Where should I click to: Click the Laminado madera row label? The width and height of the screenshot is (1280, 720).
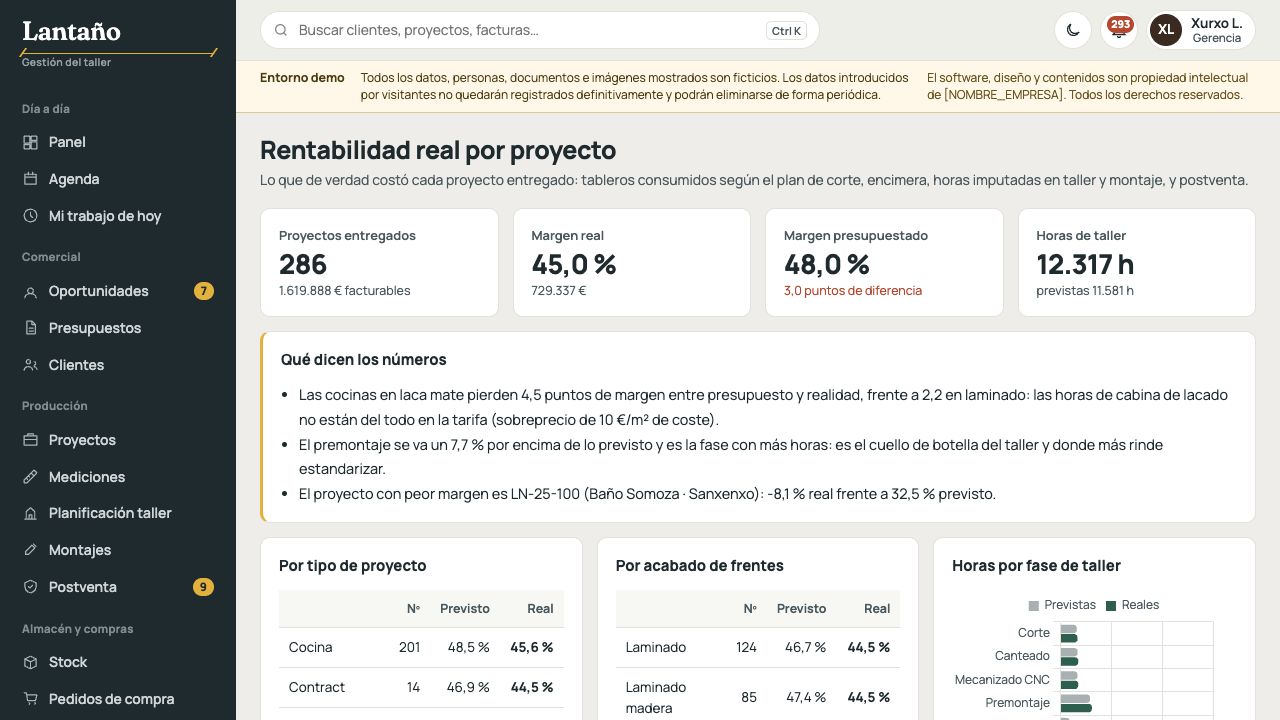point(656,698)
